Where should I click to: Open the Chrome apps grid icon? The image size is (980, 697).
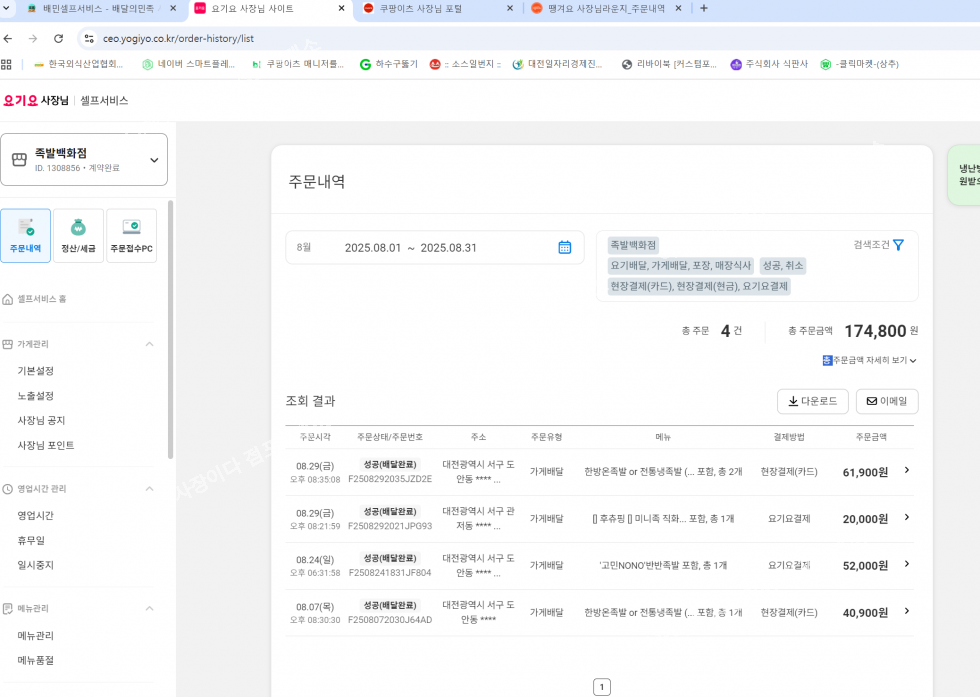click(7, 64)
